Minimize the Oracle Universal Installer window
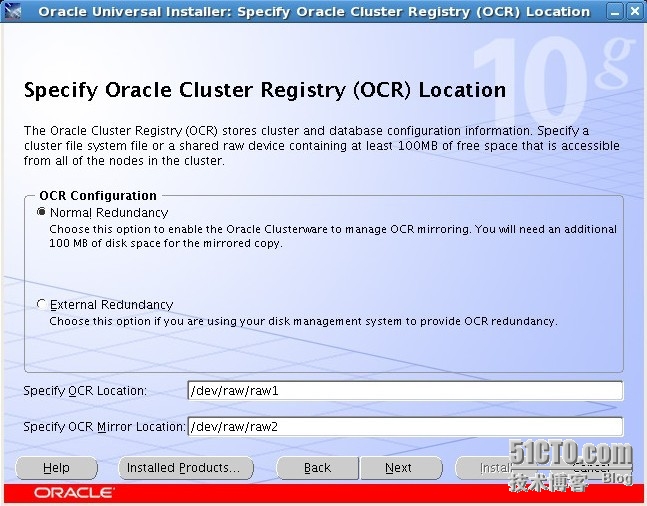647x506 pixels. [x=615, y=12]
